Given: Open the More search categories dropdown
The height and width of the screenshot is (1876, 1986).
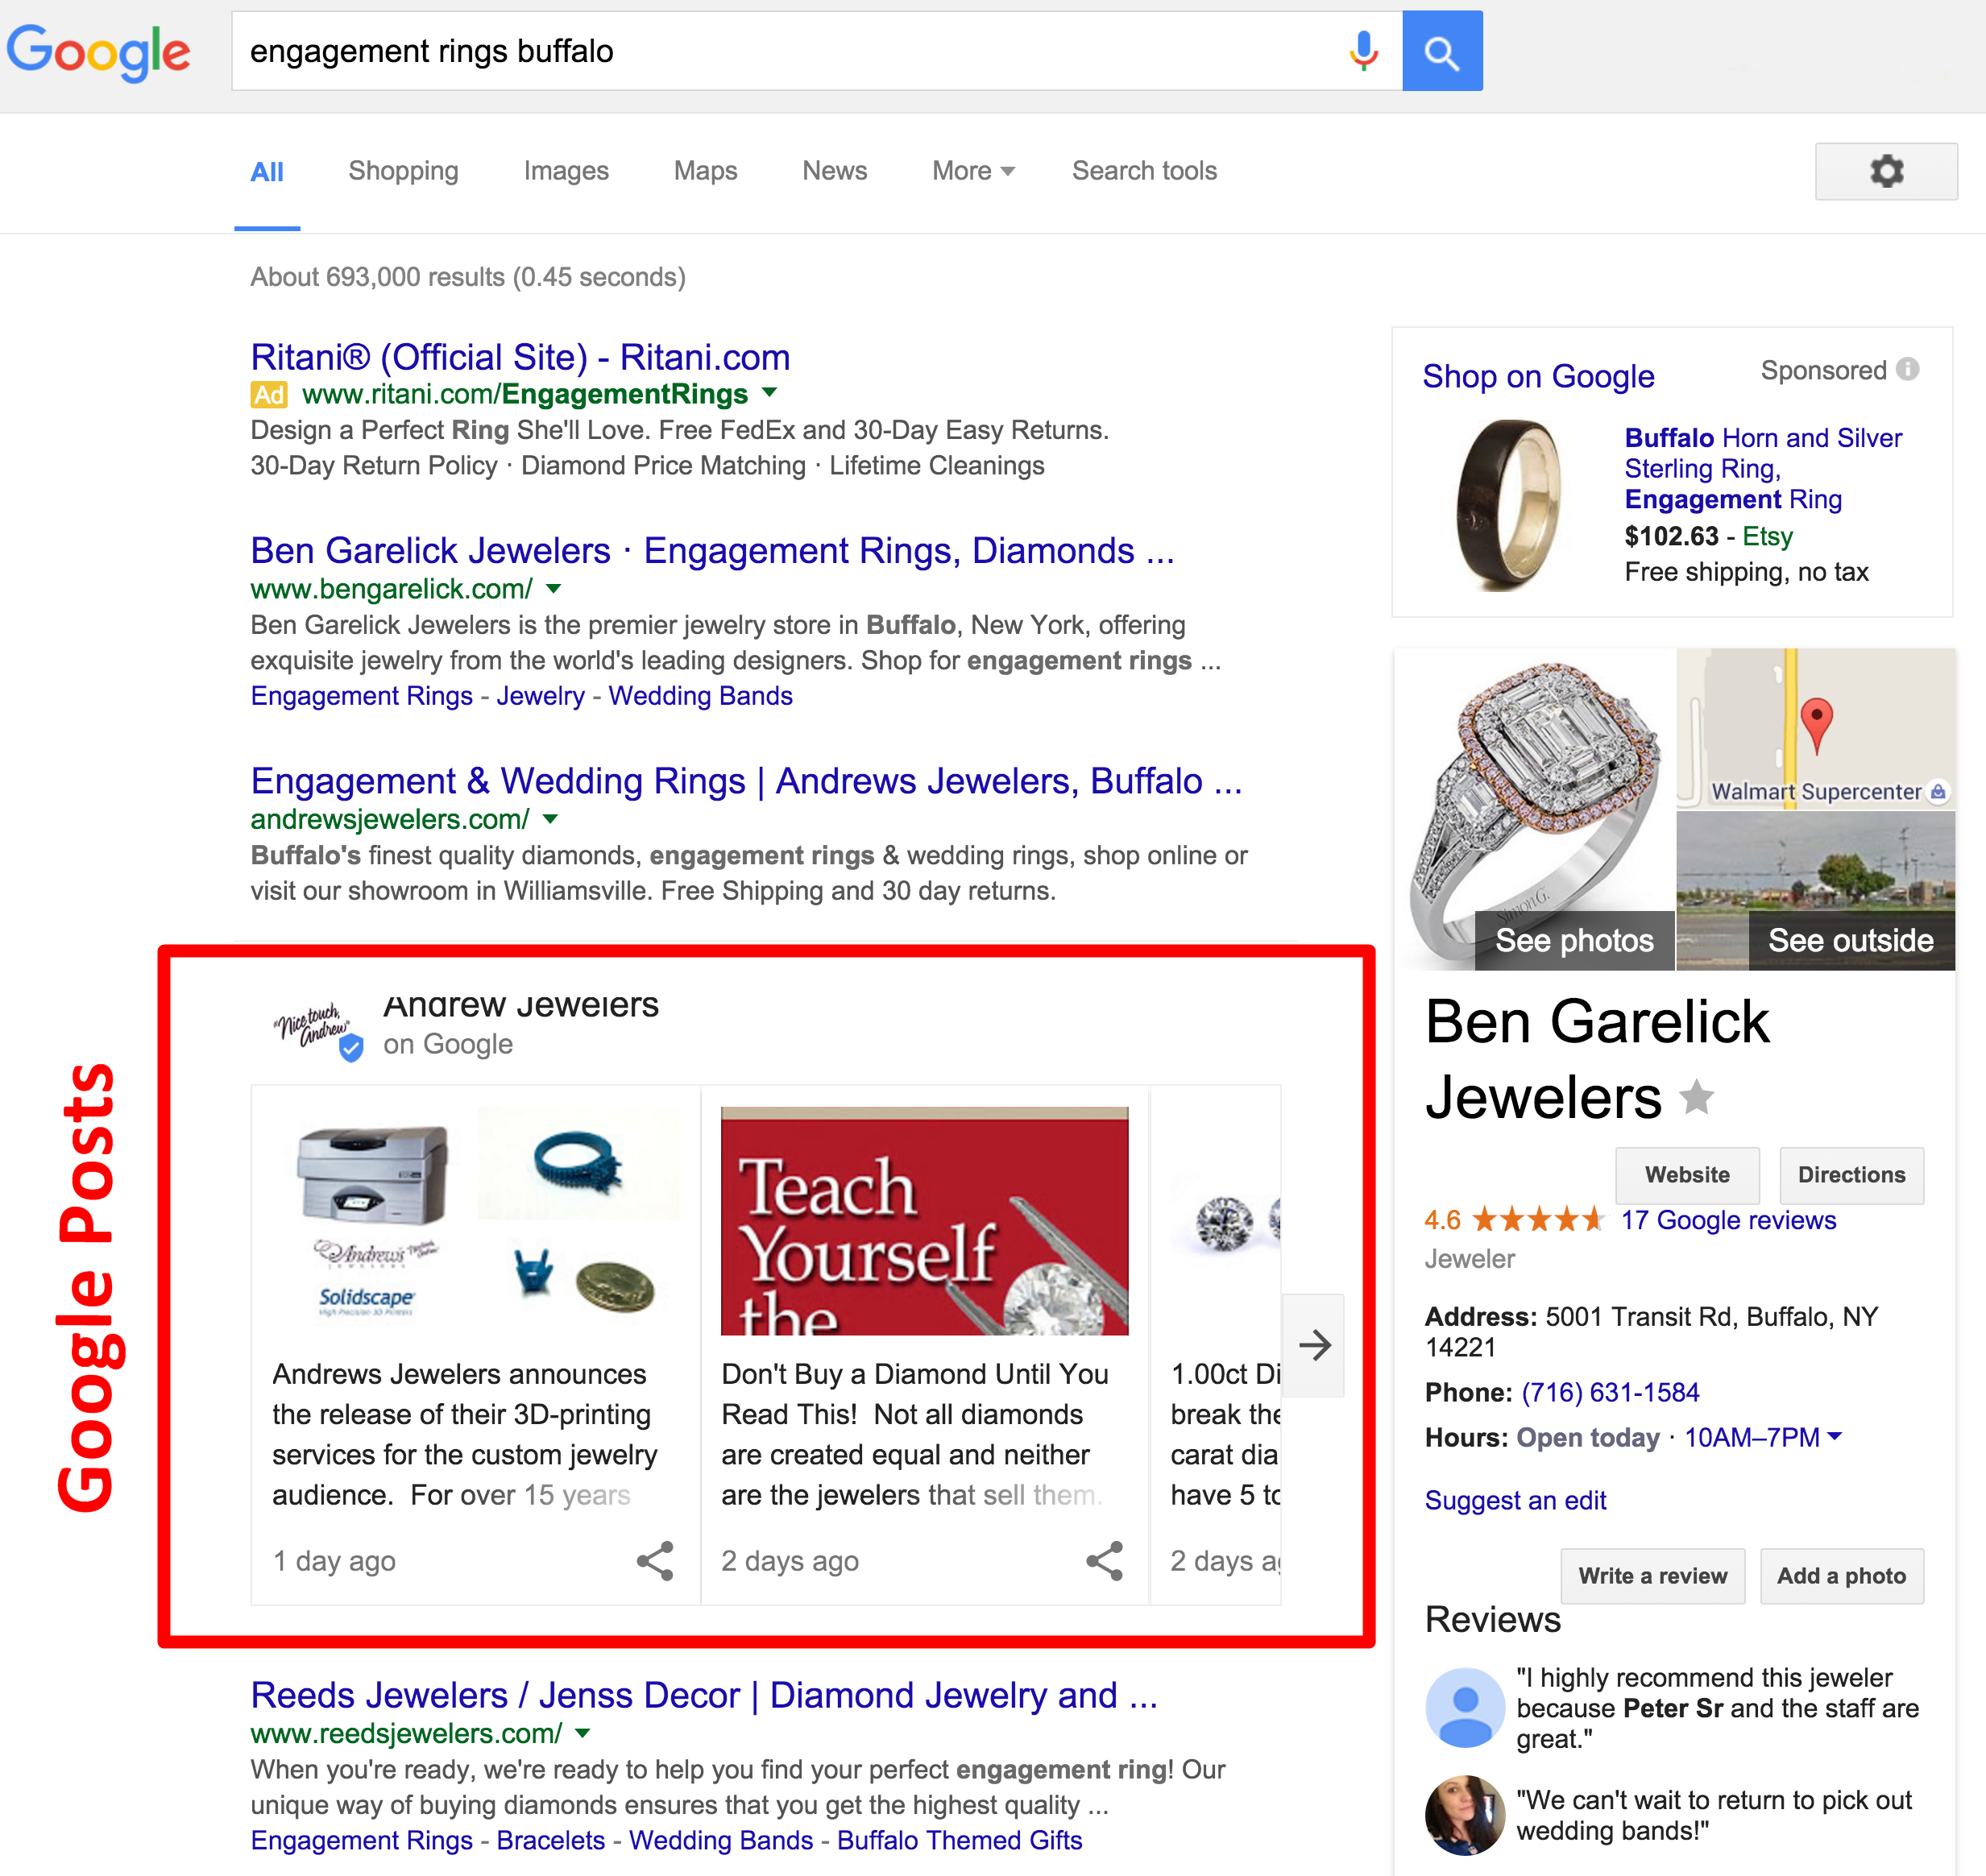Looking at the screenshot, I should pos(973,171).
